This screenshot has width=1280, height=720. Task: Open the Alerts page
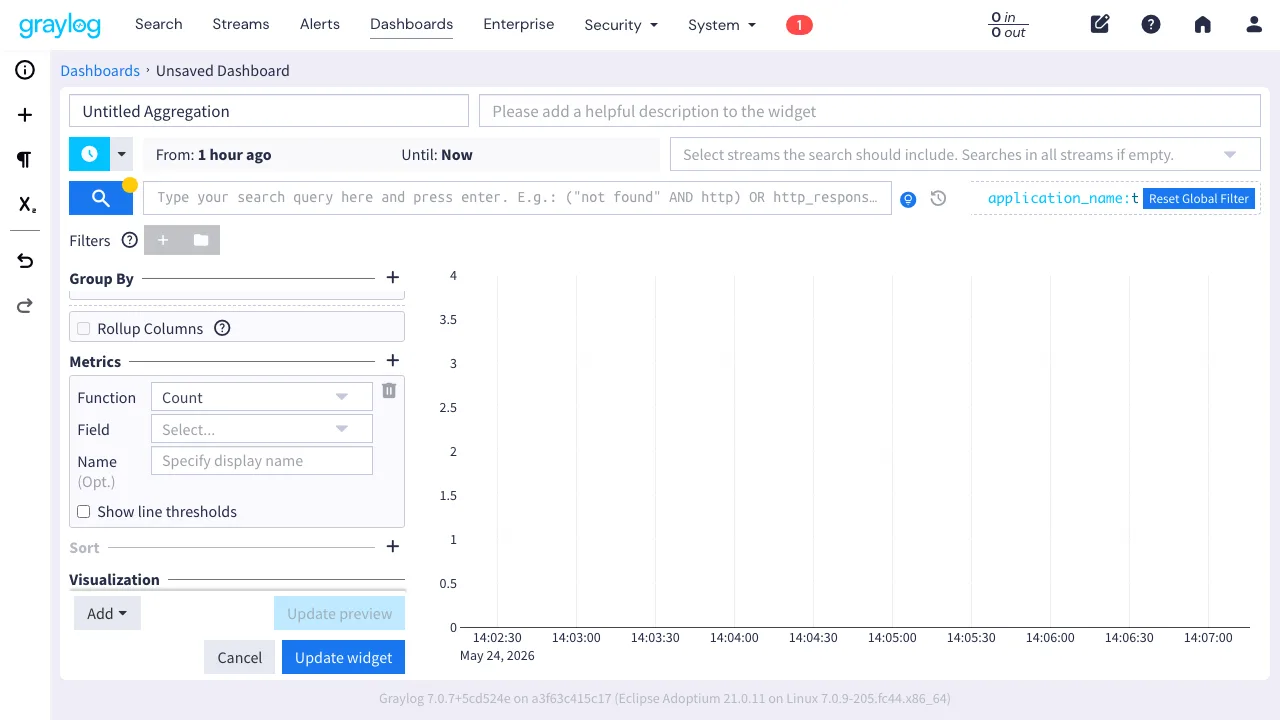[x=320, y=24]
